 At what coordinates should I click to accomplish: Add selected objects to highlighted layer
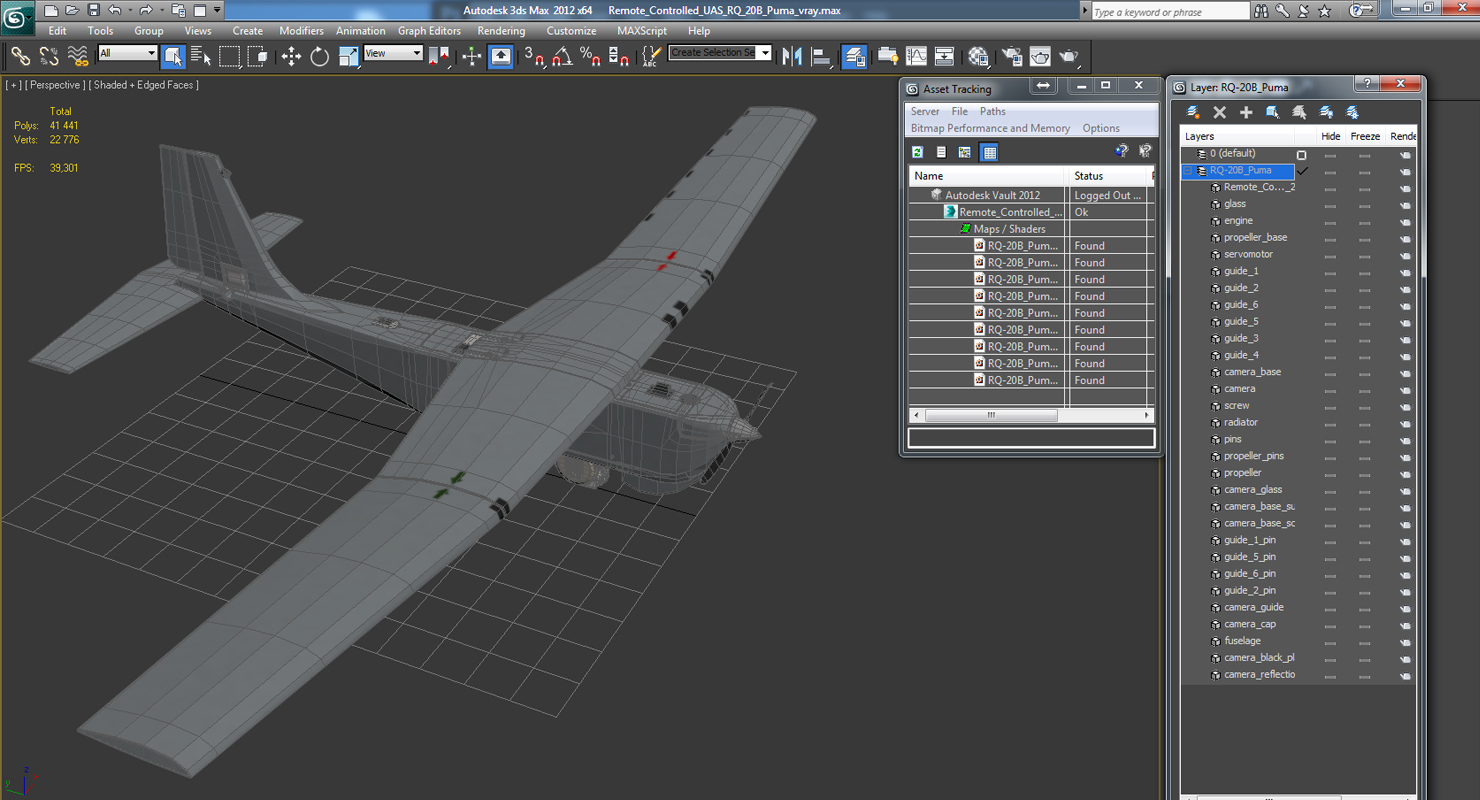(x=1246, y=113)
